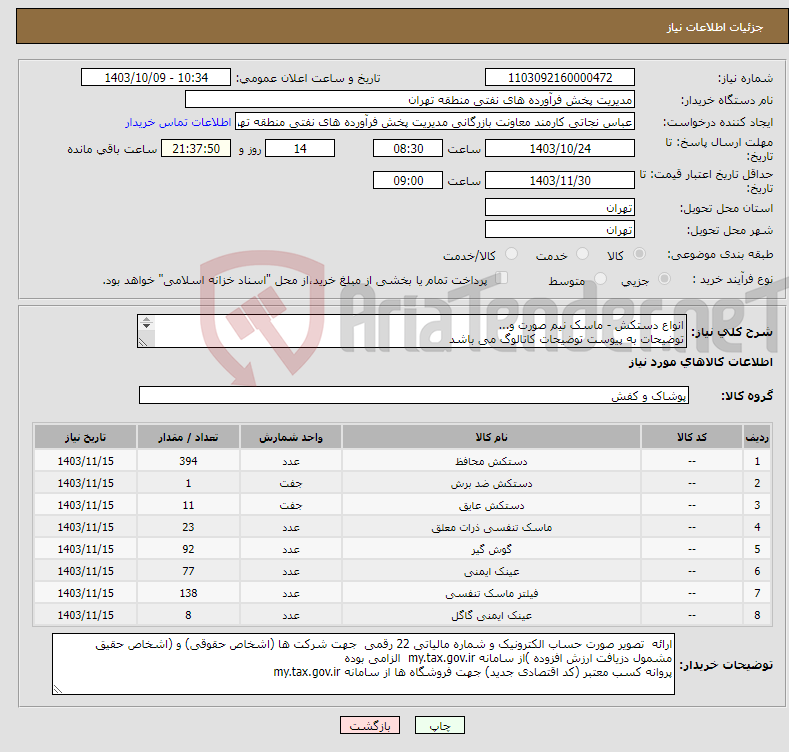Viewport: 789px width, 752px height.
Task: Click the item name دستکش محافظ
Action: [491, 461]
